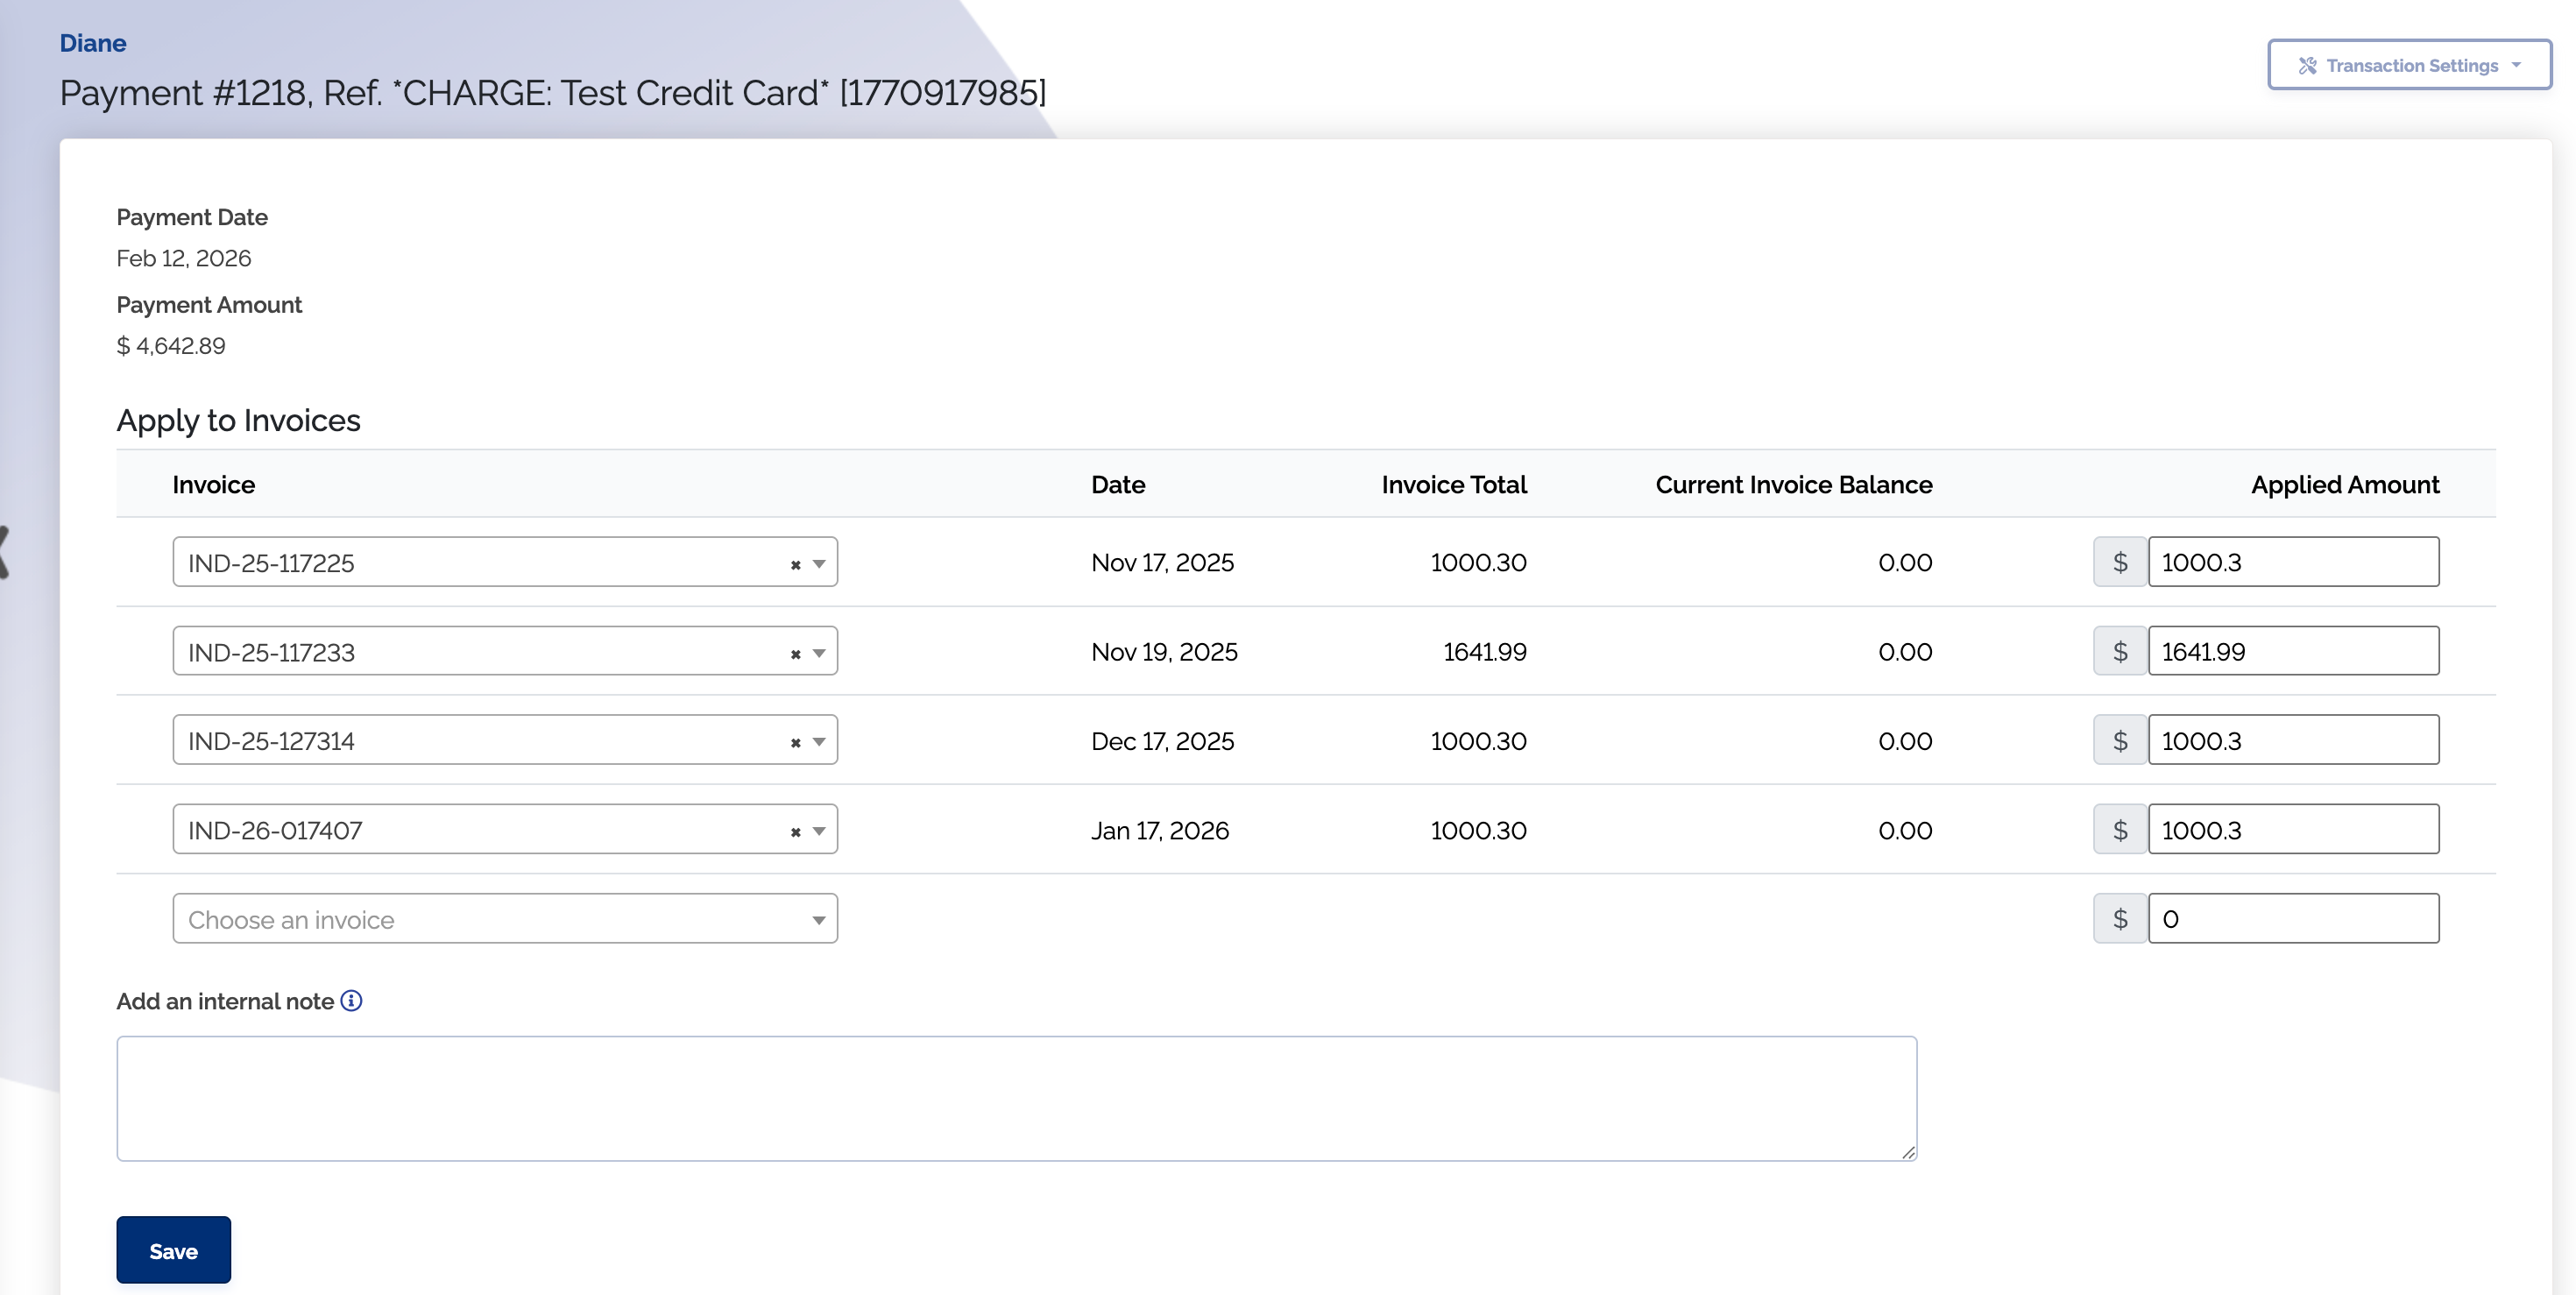Click the dollar sign on the empty invoice row
The width and height of the screenshot is (2576, 1295).
[2119, 919]
